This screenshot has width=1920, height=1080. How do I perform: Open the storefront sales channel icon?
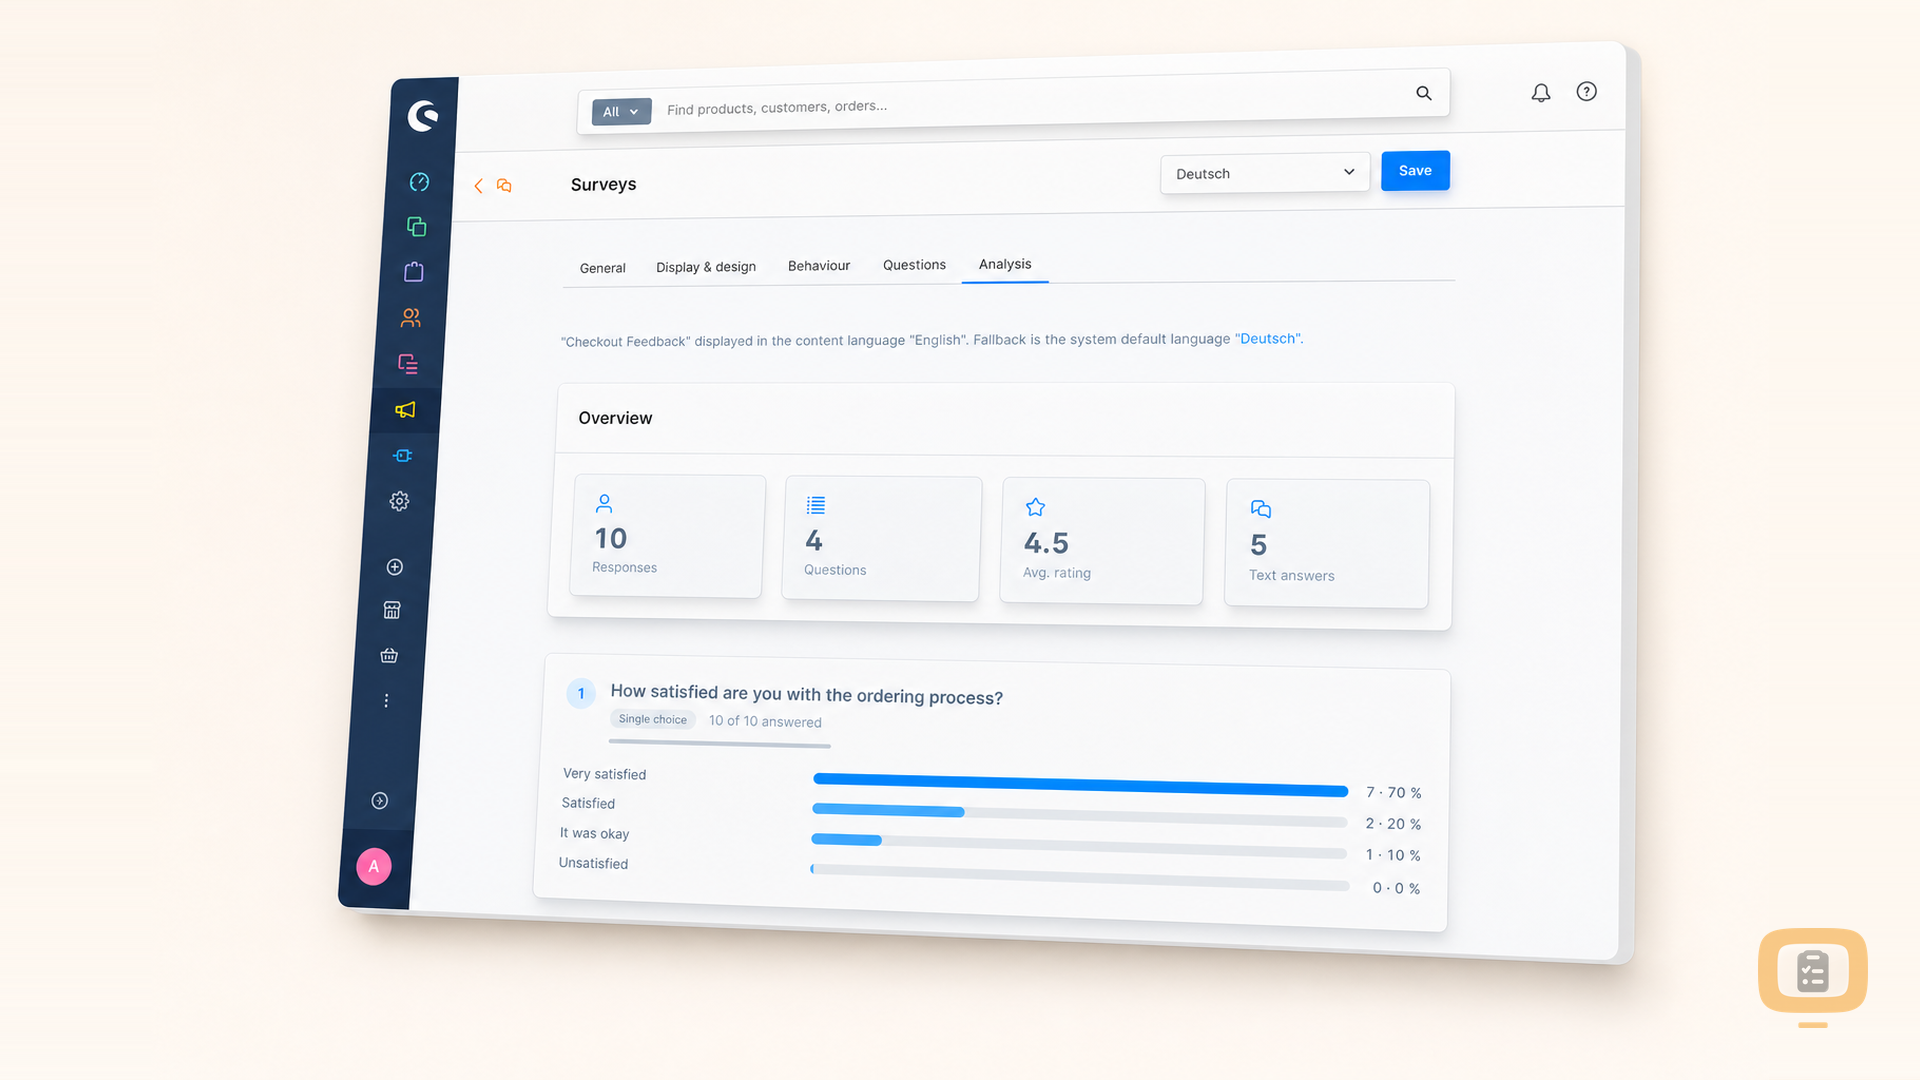[392, 610]
